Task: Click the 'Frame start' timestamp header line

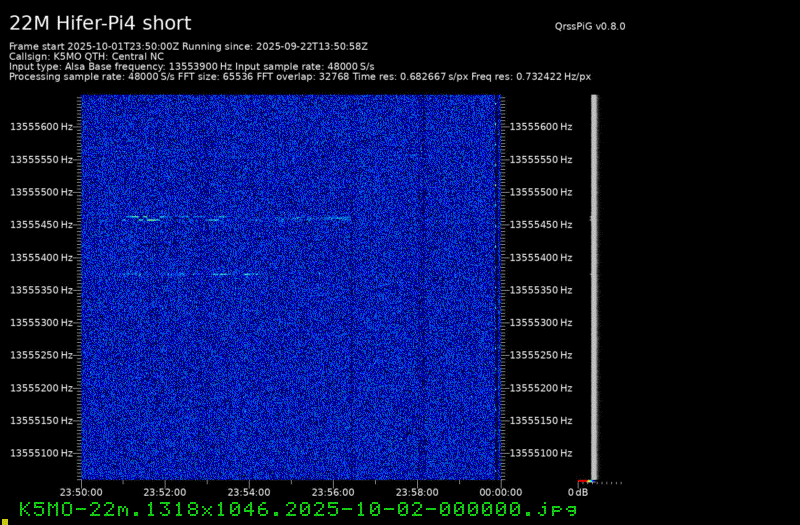Action: click(x=189, y=46)
